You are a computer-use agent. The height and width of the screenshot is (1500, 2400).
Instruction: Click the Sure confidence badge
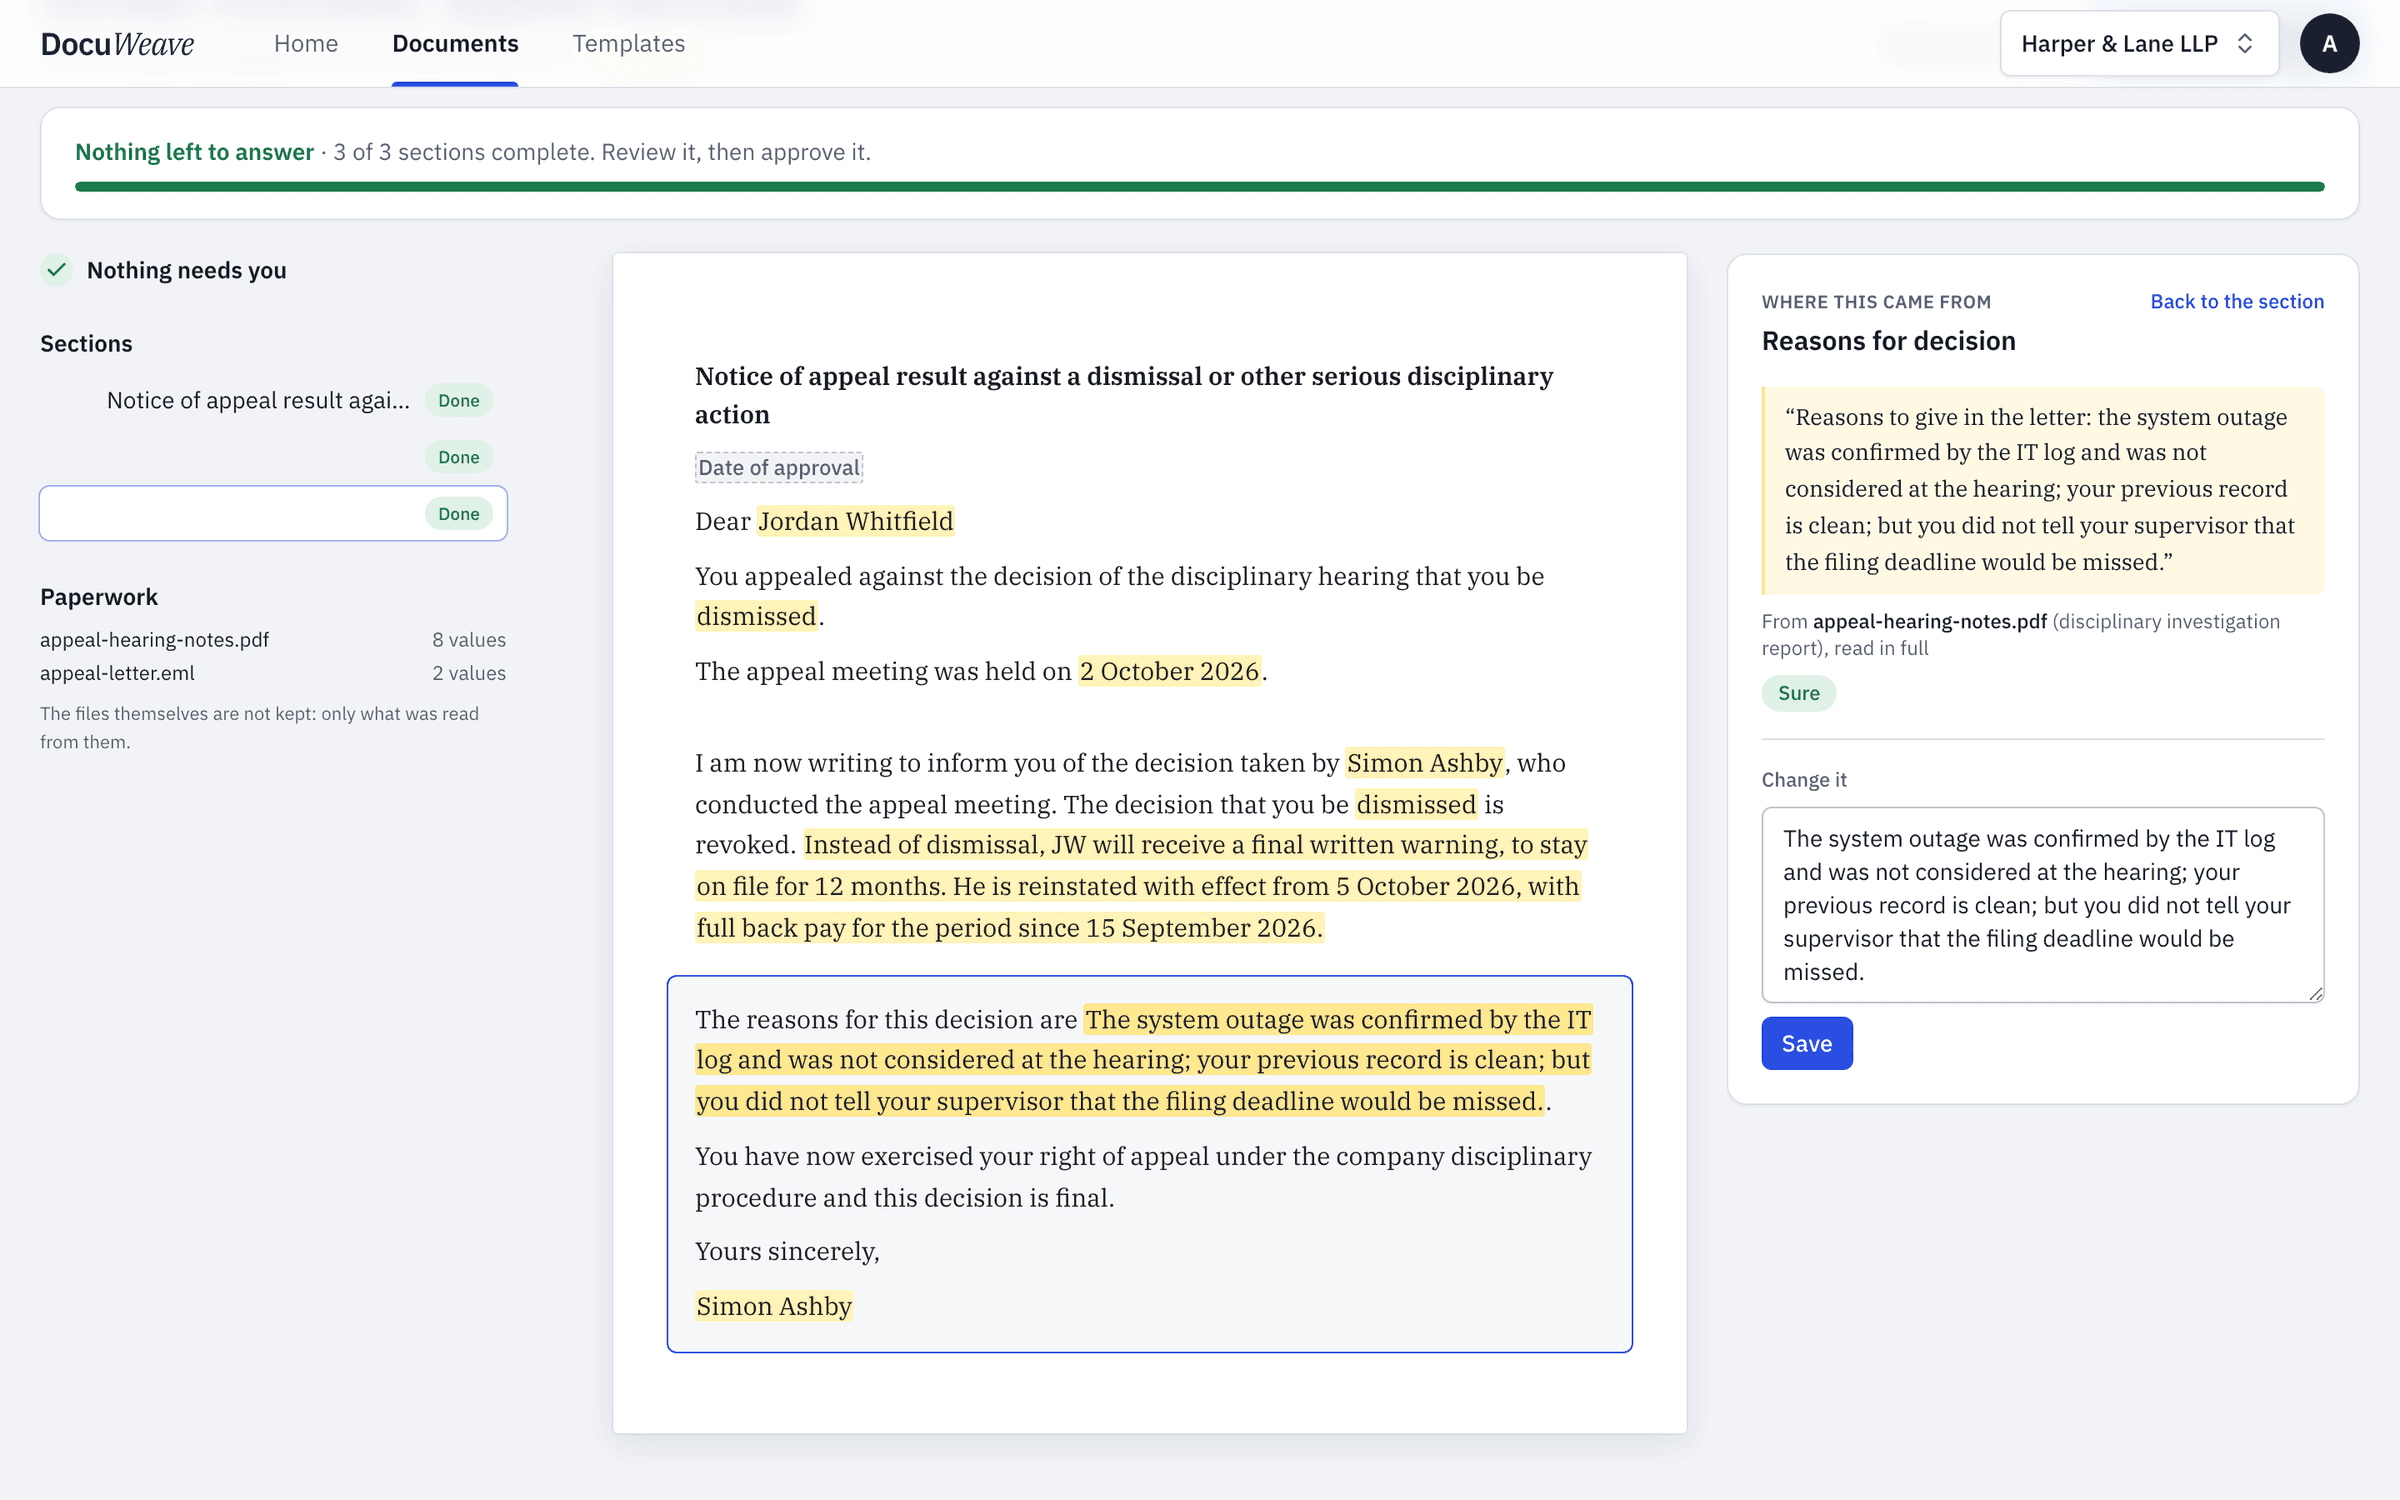[1798, 693]
